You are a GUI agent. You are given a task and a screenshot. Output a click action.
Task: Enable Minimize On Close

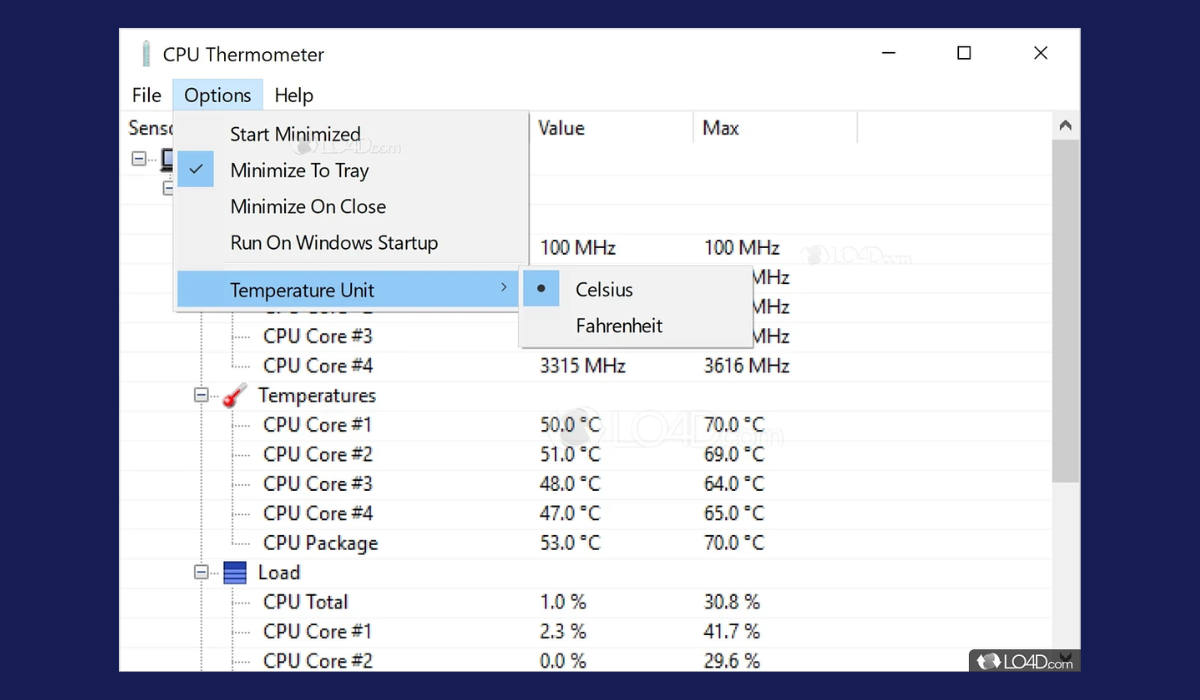350,206
